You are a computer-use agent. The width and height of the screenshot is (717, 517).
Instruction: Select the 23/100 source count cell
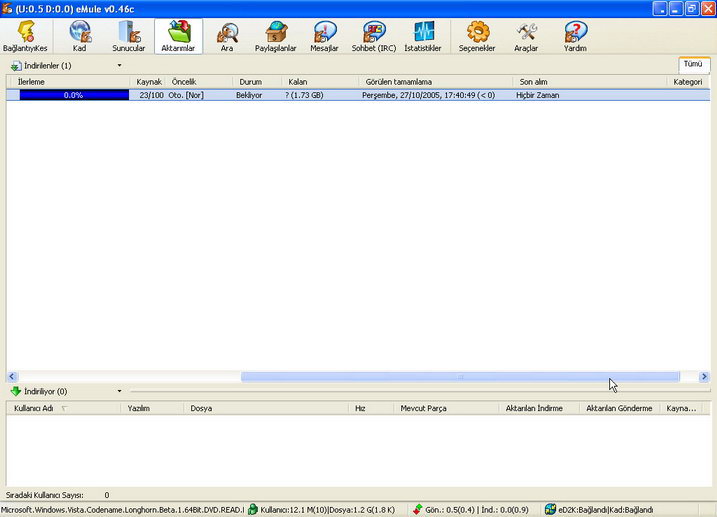151,95
